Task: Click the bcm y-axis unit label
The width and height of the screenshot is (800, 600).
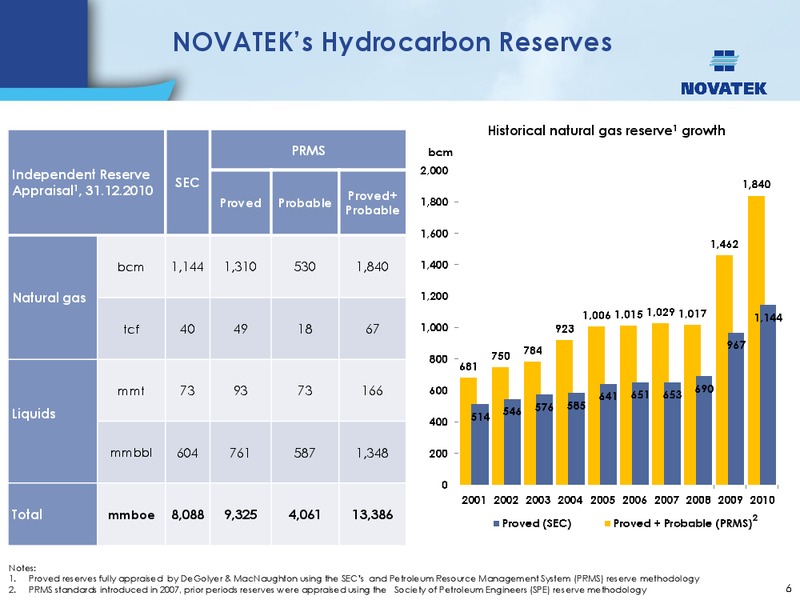Action: [440, 152]
